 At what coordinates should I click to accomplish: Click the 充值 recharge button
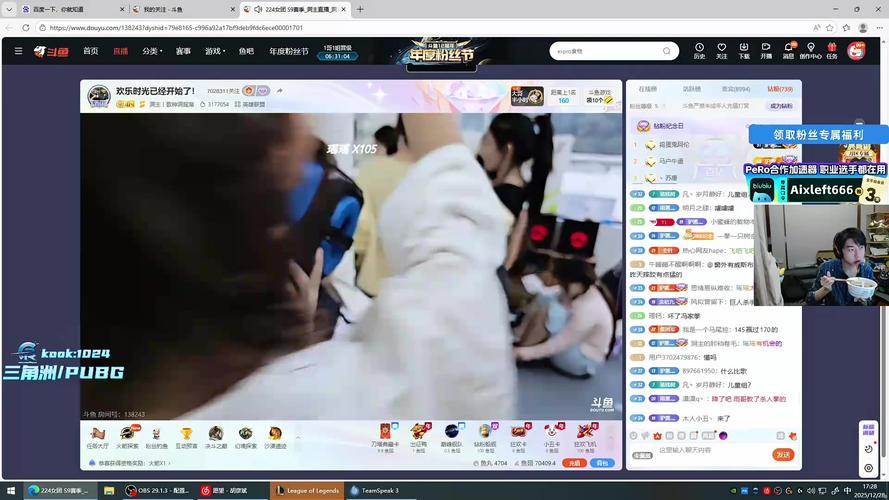[x=573, y=463]
